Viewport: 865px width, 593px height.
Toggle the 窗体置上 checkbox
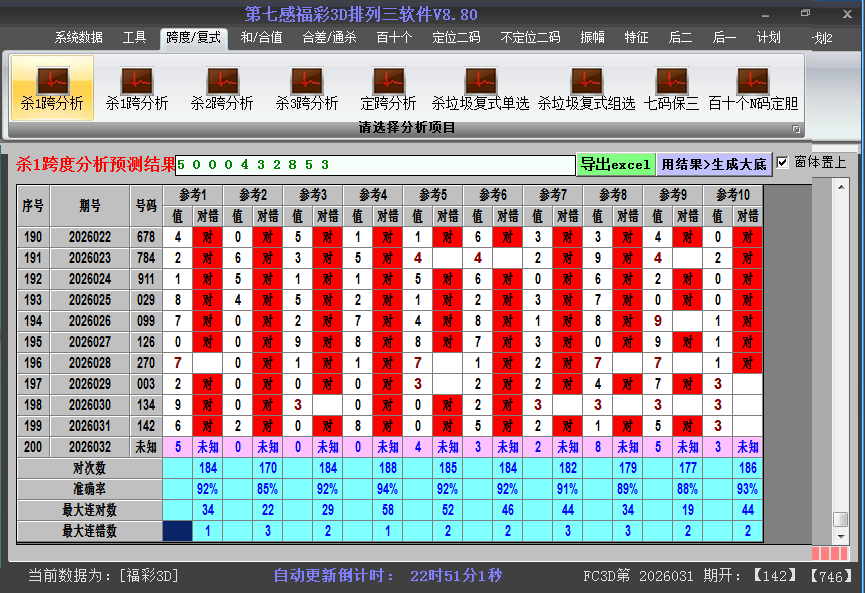point(783,162)
